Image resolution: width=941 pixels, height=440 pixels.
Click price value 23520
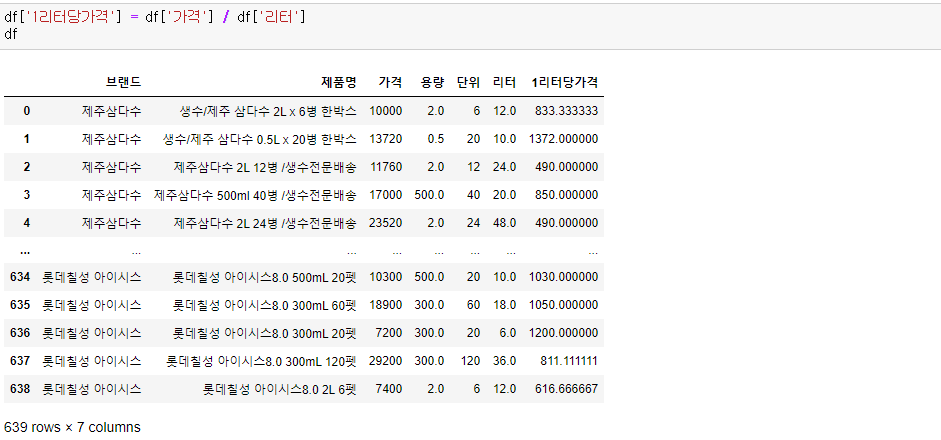click(387, 223)
